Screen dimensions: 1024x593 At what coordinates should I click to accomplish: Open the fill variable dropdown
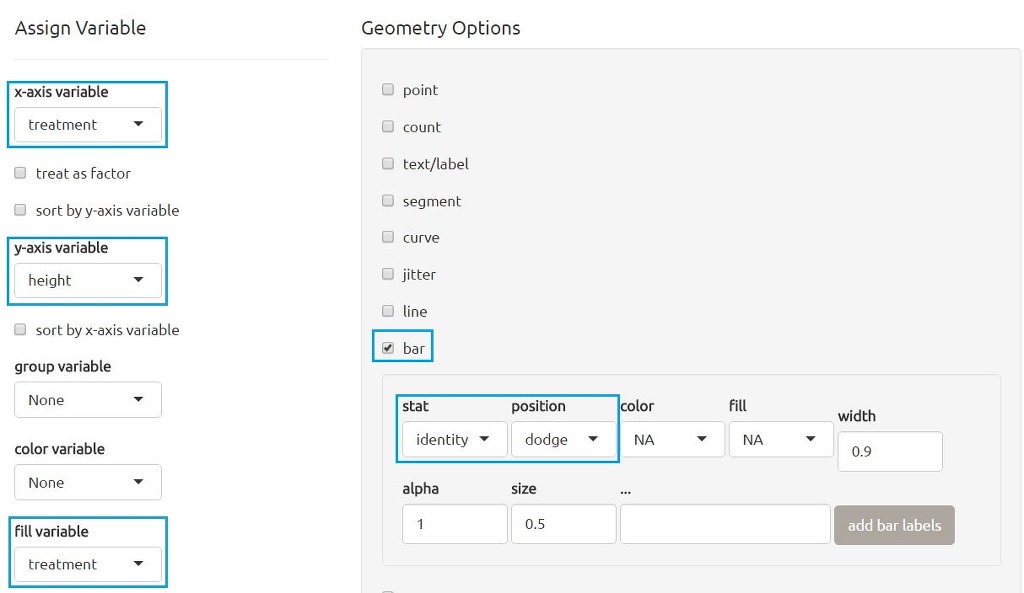[x=87, y=564]
